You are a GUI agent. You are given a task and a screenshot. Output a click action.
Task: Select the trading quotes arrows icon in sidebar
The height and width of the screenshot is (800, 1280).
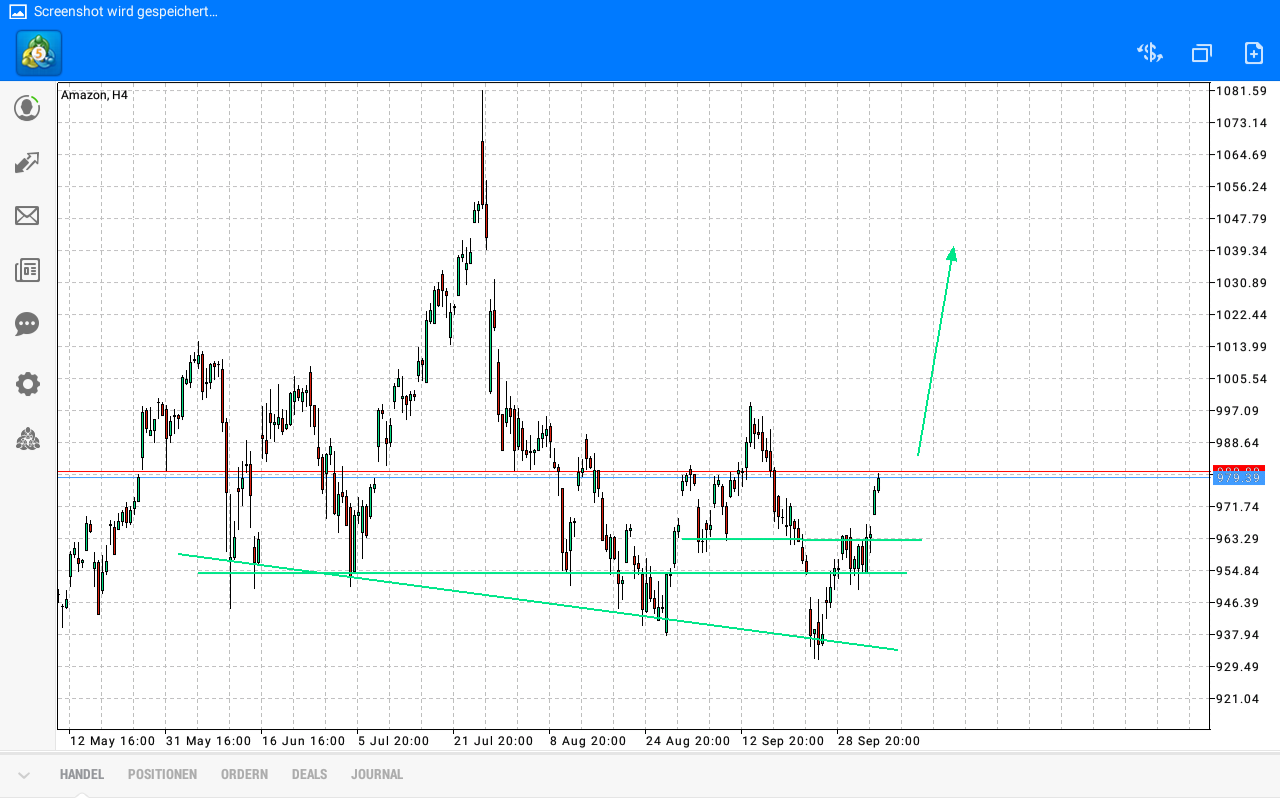[27, 162]
